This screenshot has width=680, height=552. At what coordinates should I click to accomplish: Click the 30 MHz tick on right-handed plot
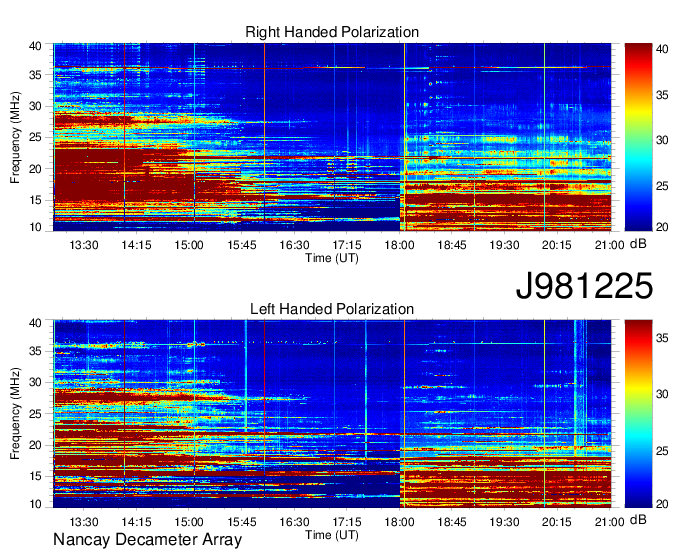(35, 106)
